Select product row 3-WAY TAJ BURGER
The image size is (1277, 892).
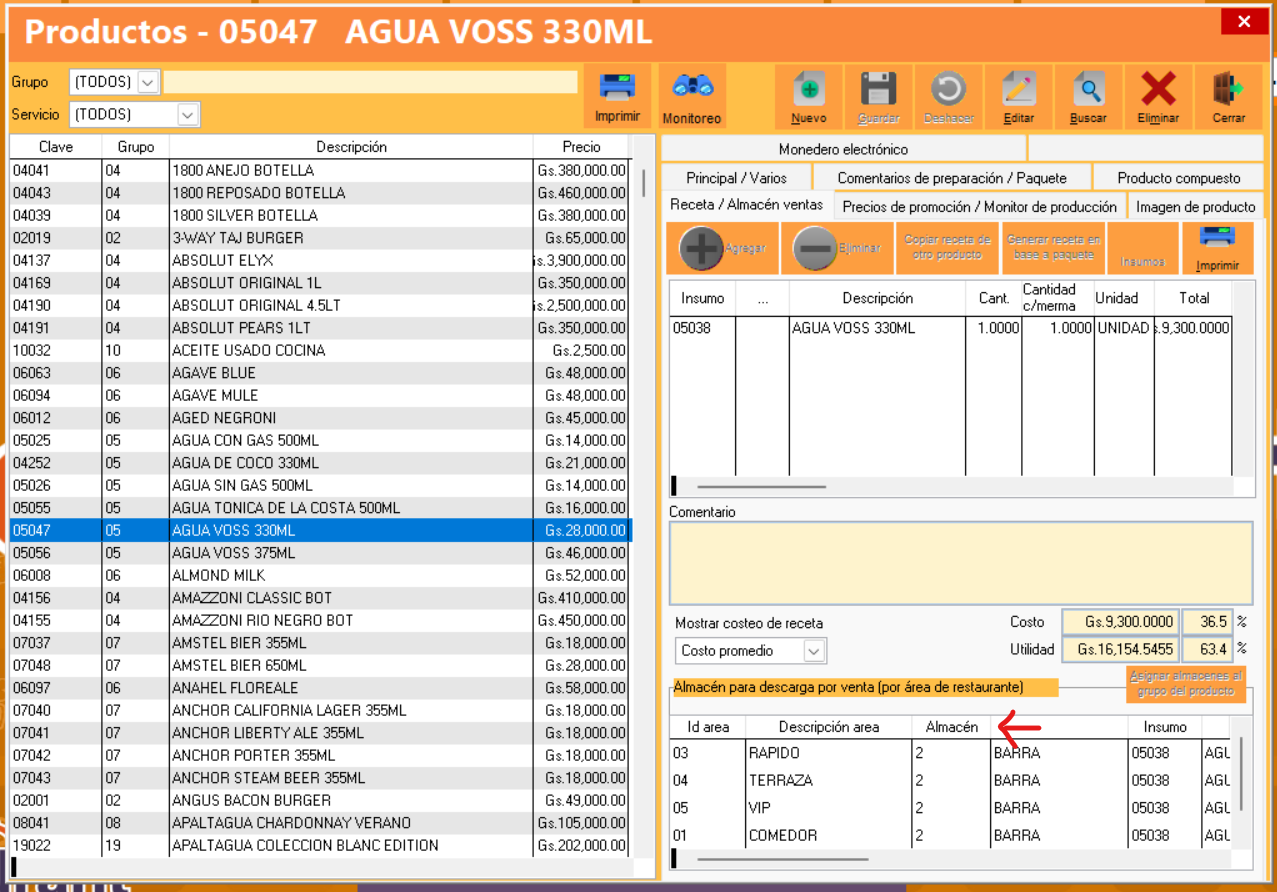320,238
